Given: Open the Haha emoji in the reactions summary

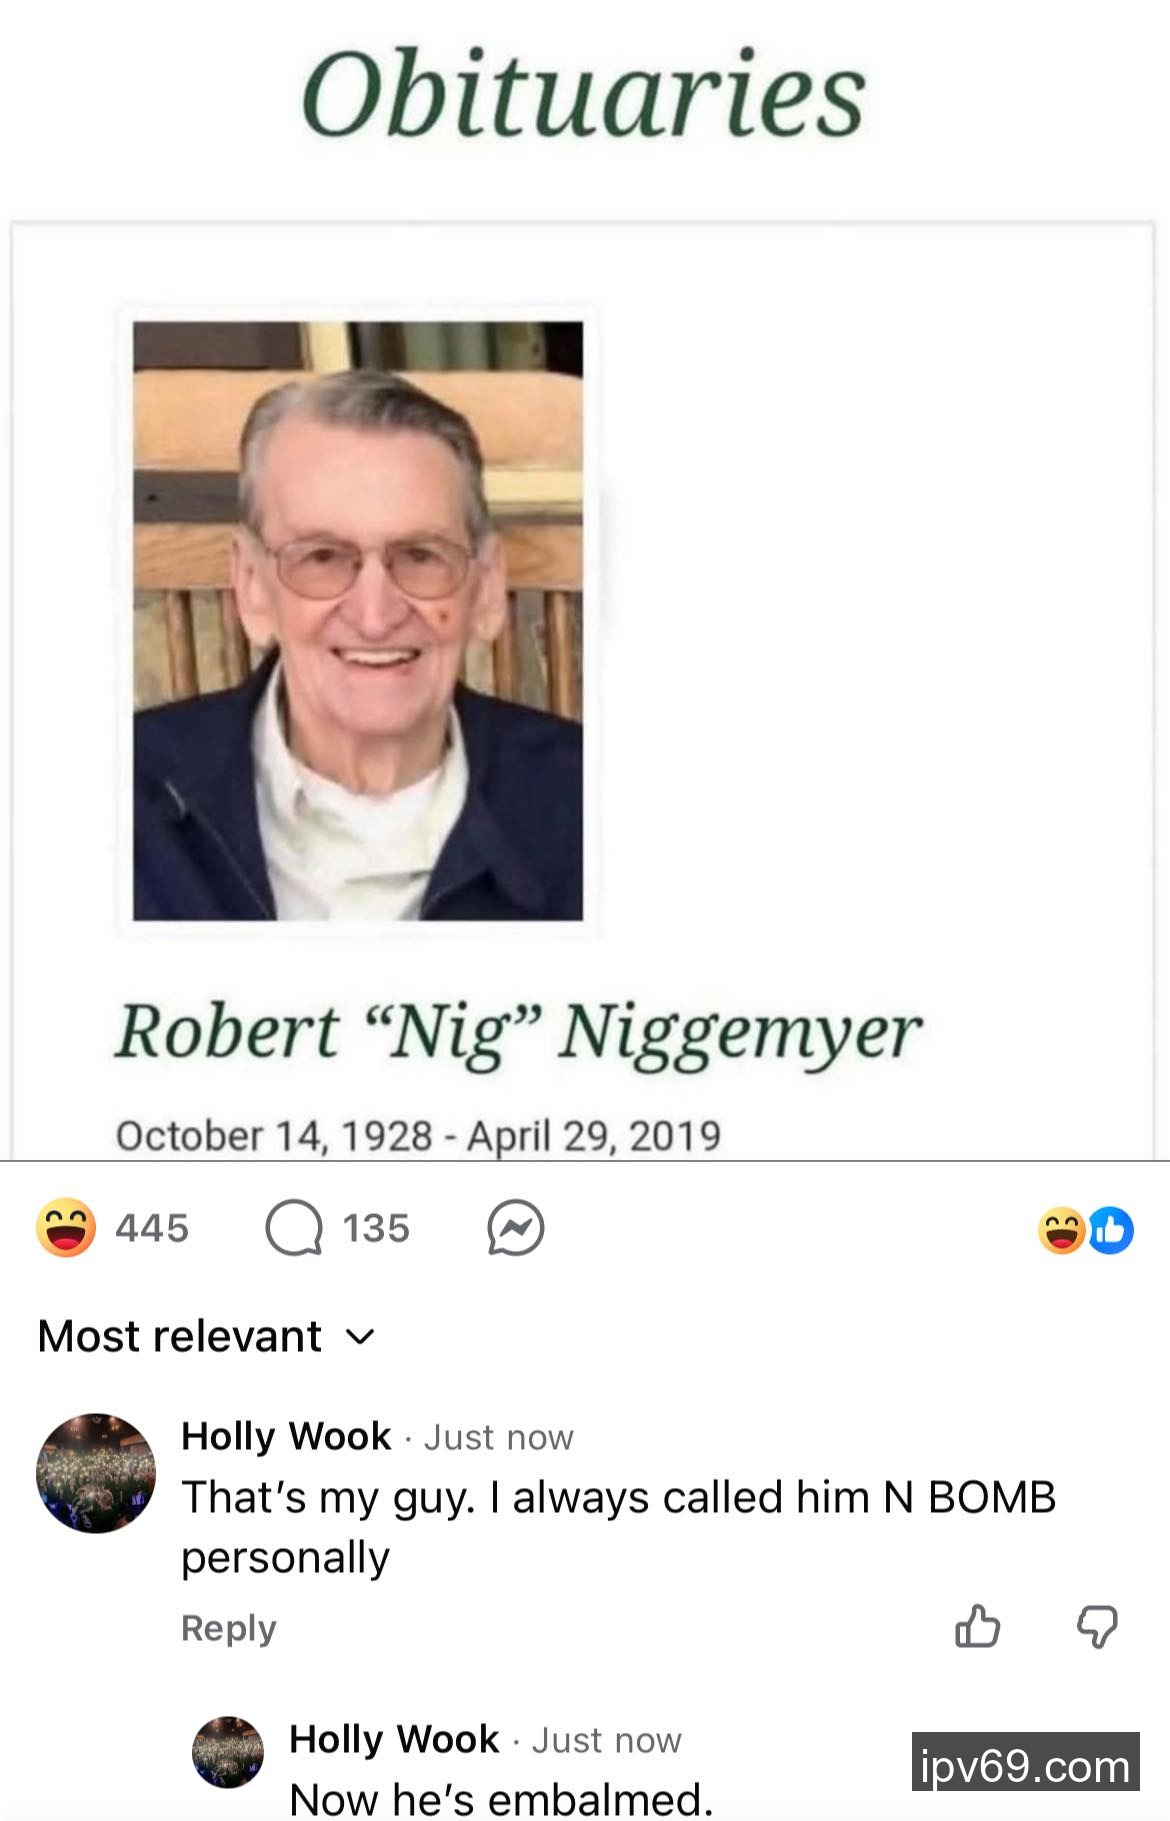Looking at the screenshot, I should [1061, 1230].
